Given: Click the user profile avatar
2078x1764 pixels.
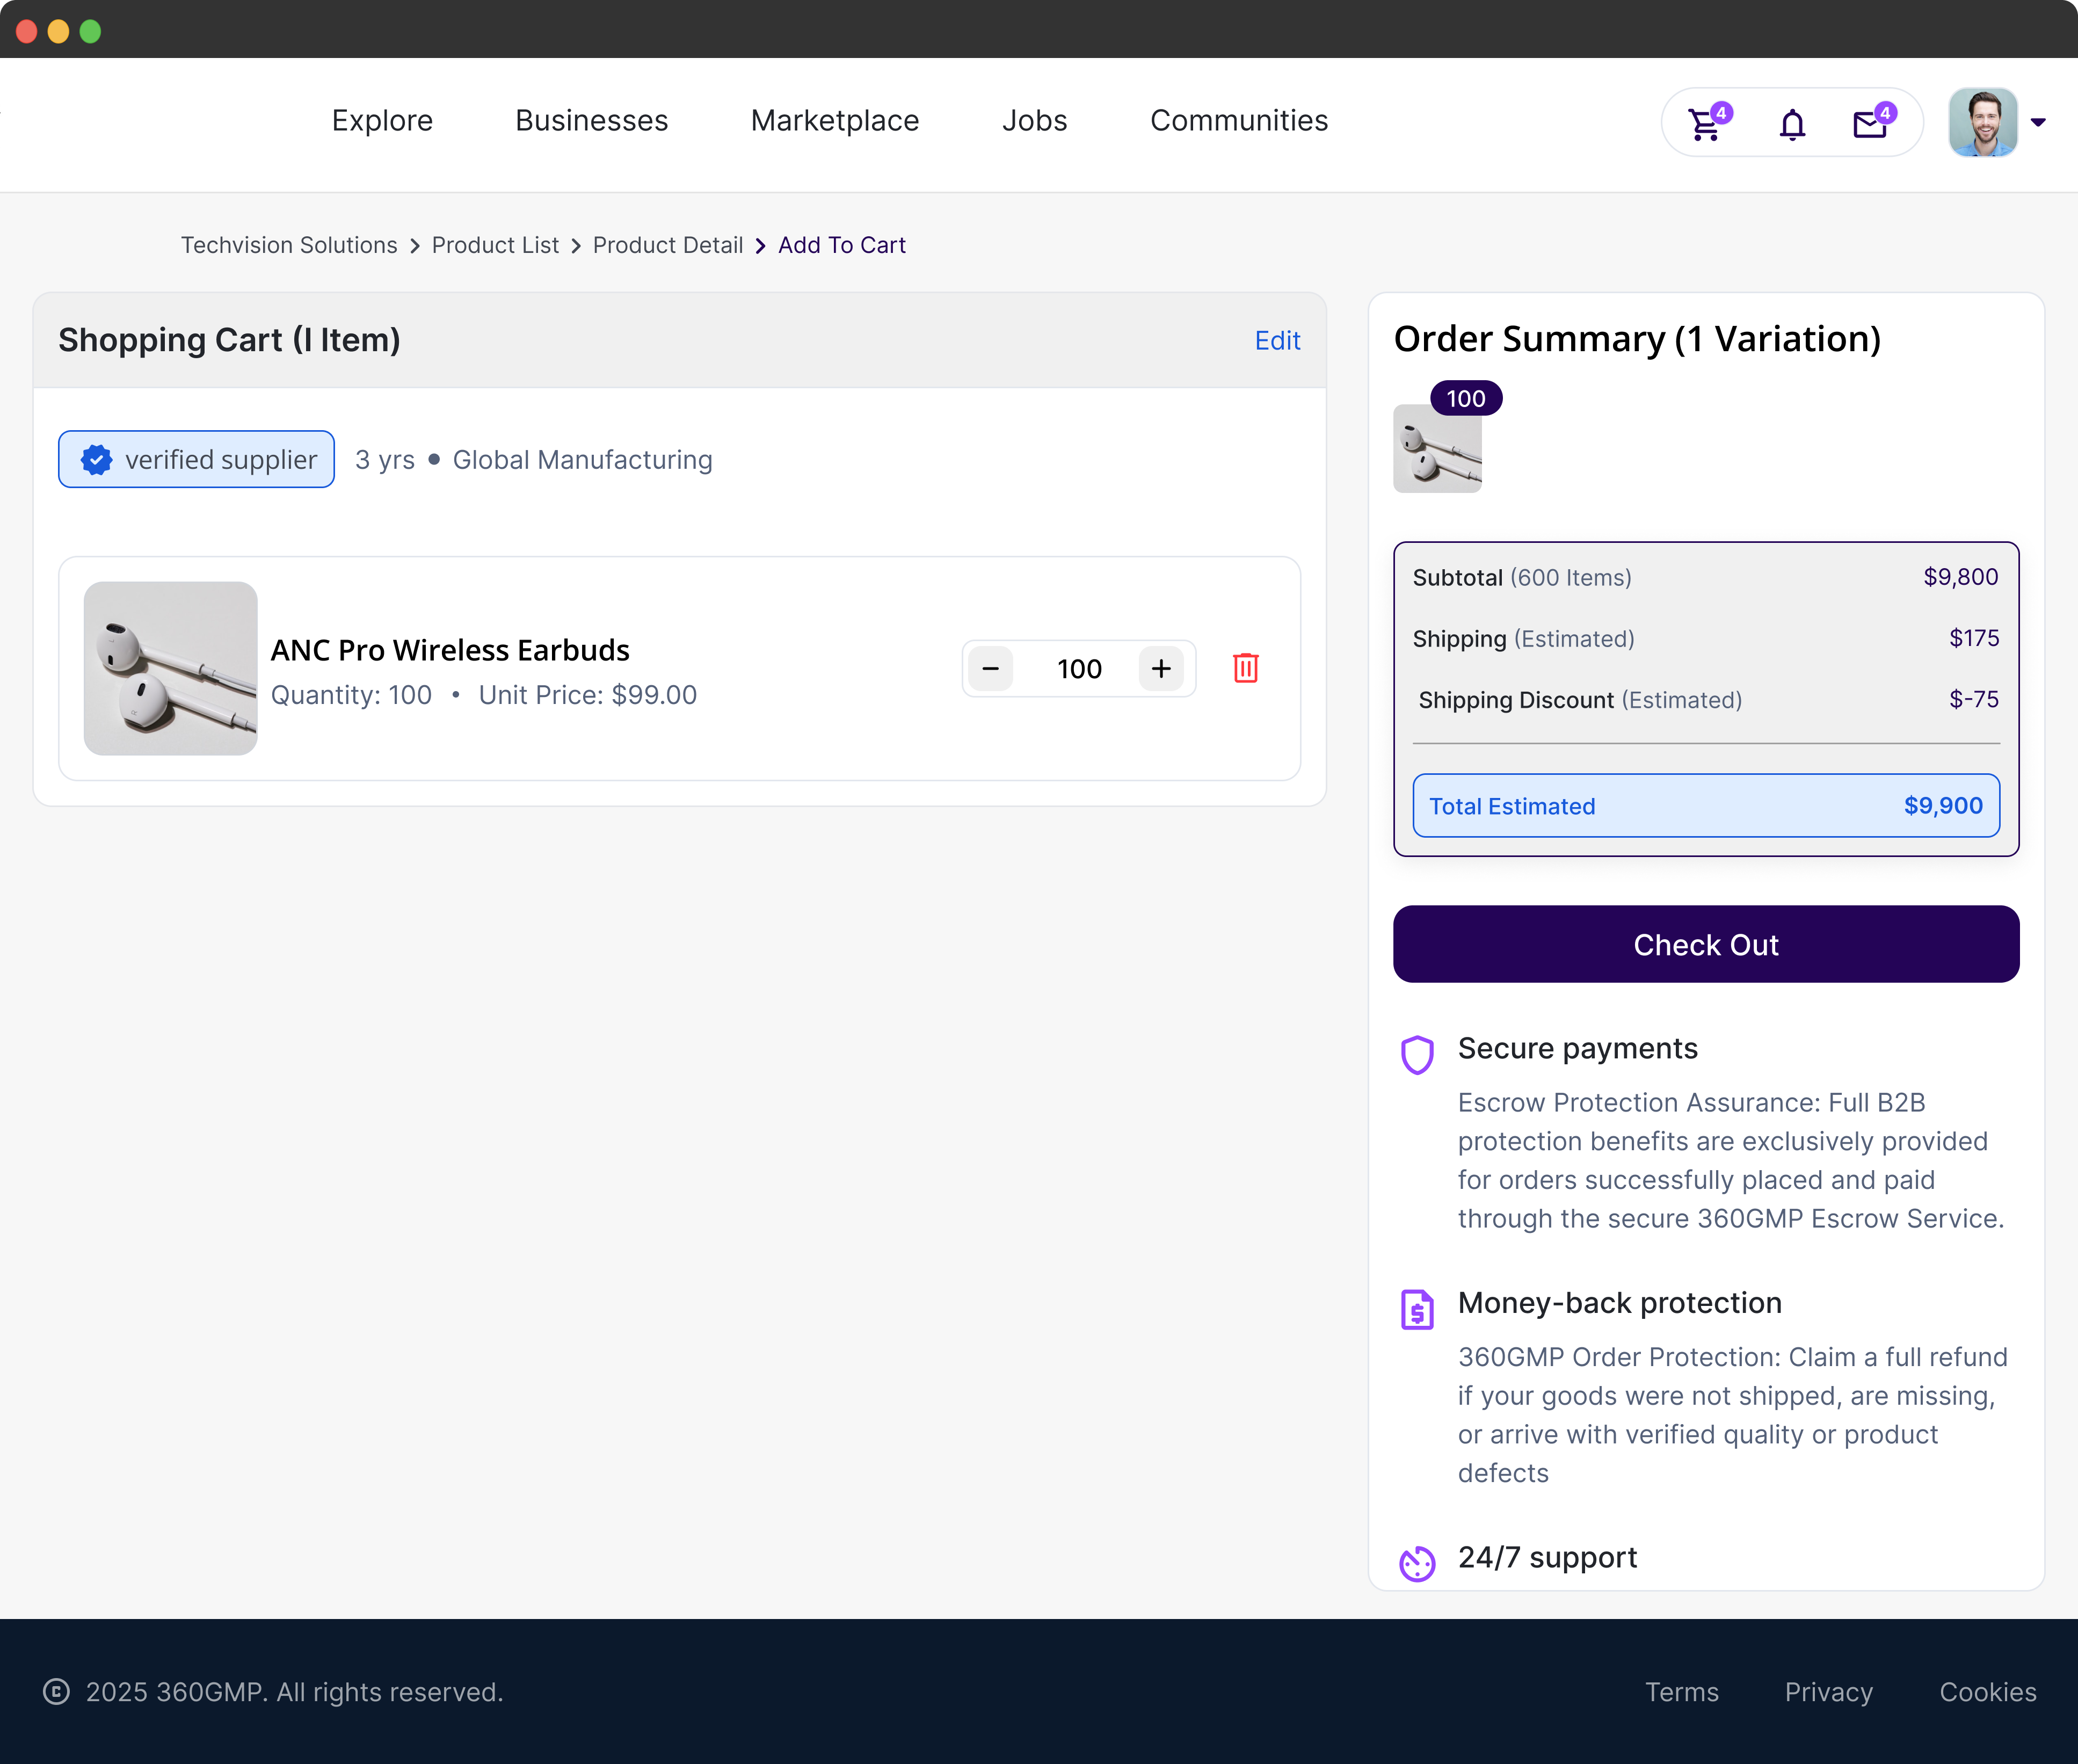Looking at the screenshot, I should (1982, 122).
